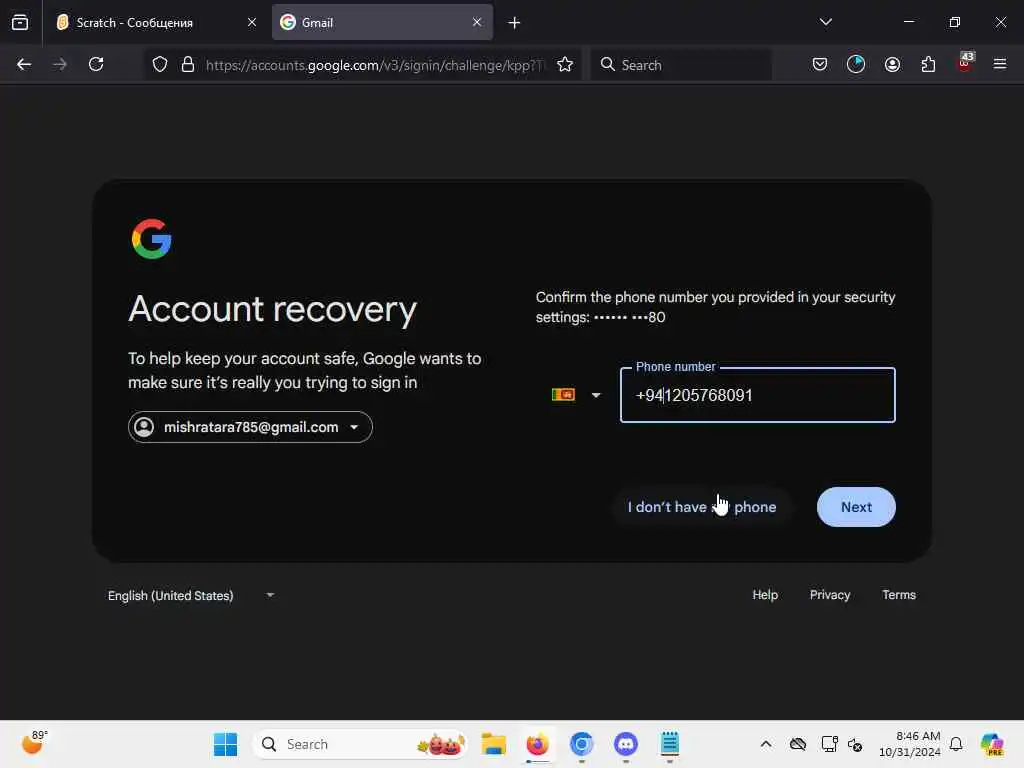Click the browser Search box

(x=681, y=65)
